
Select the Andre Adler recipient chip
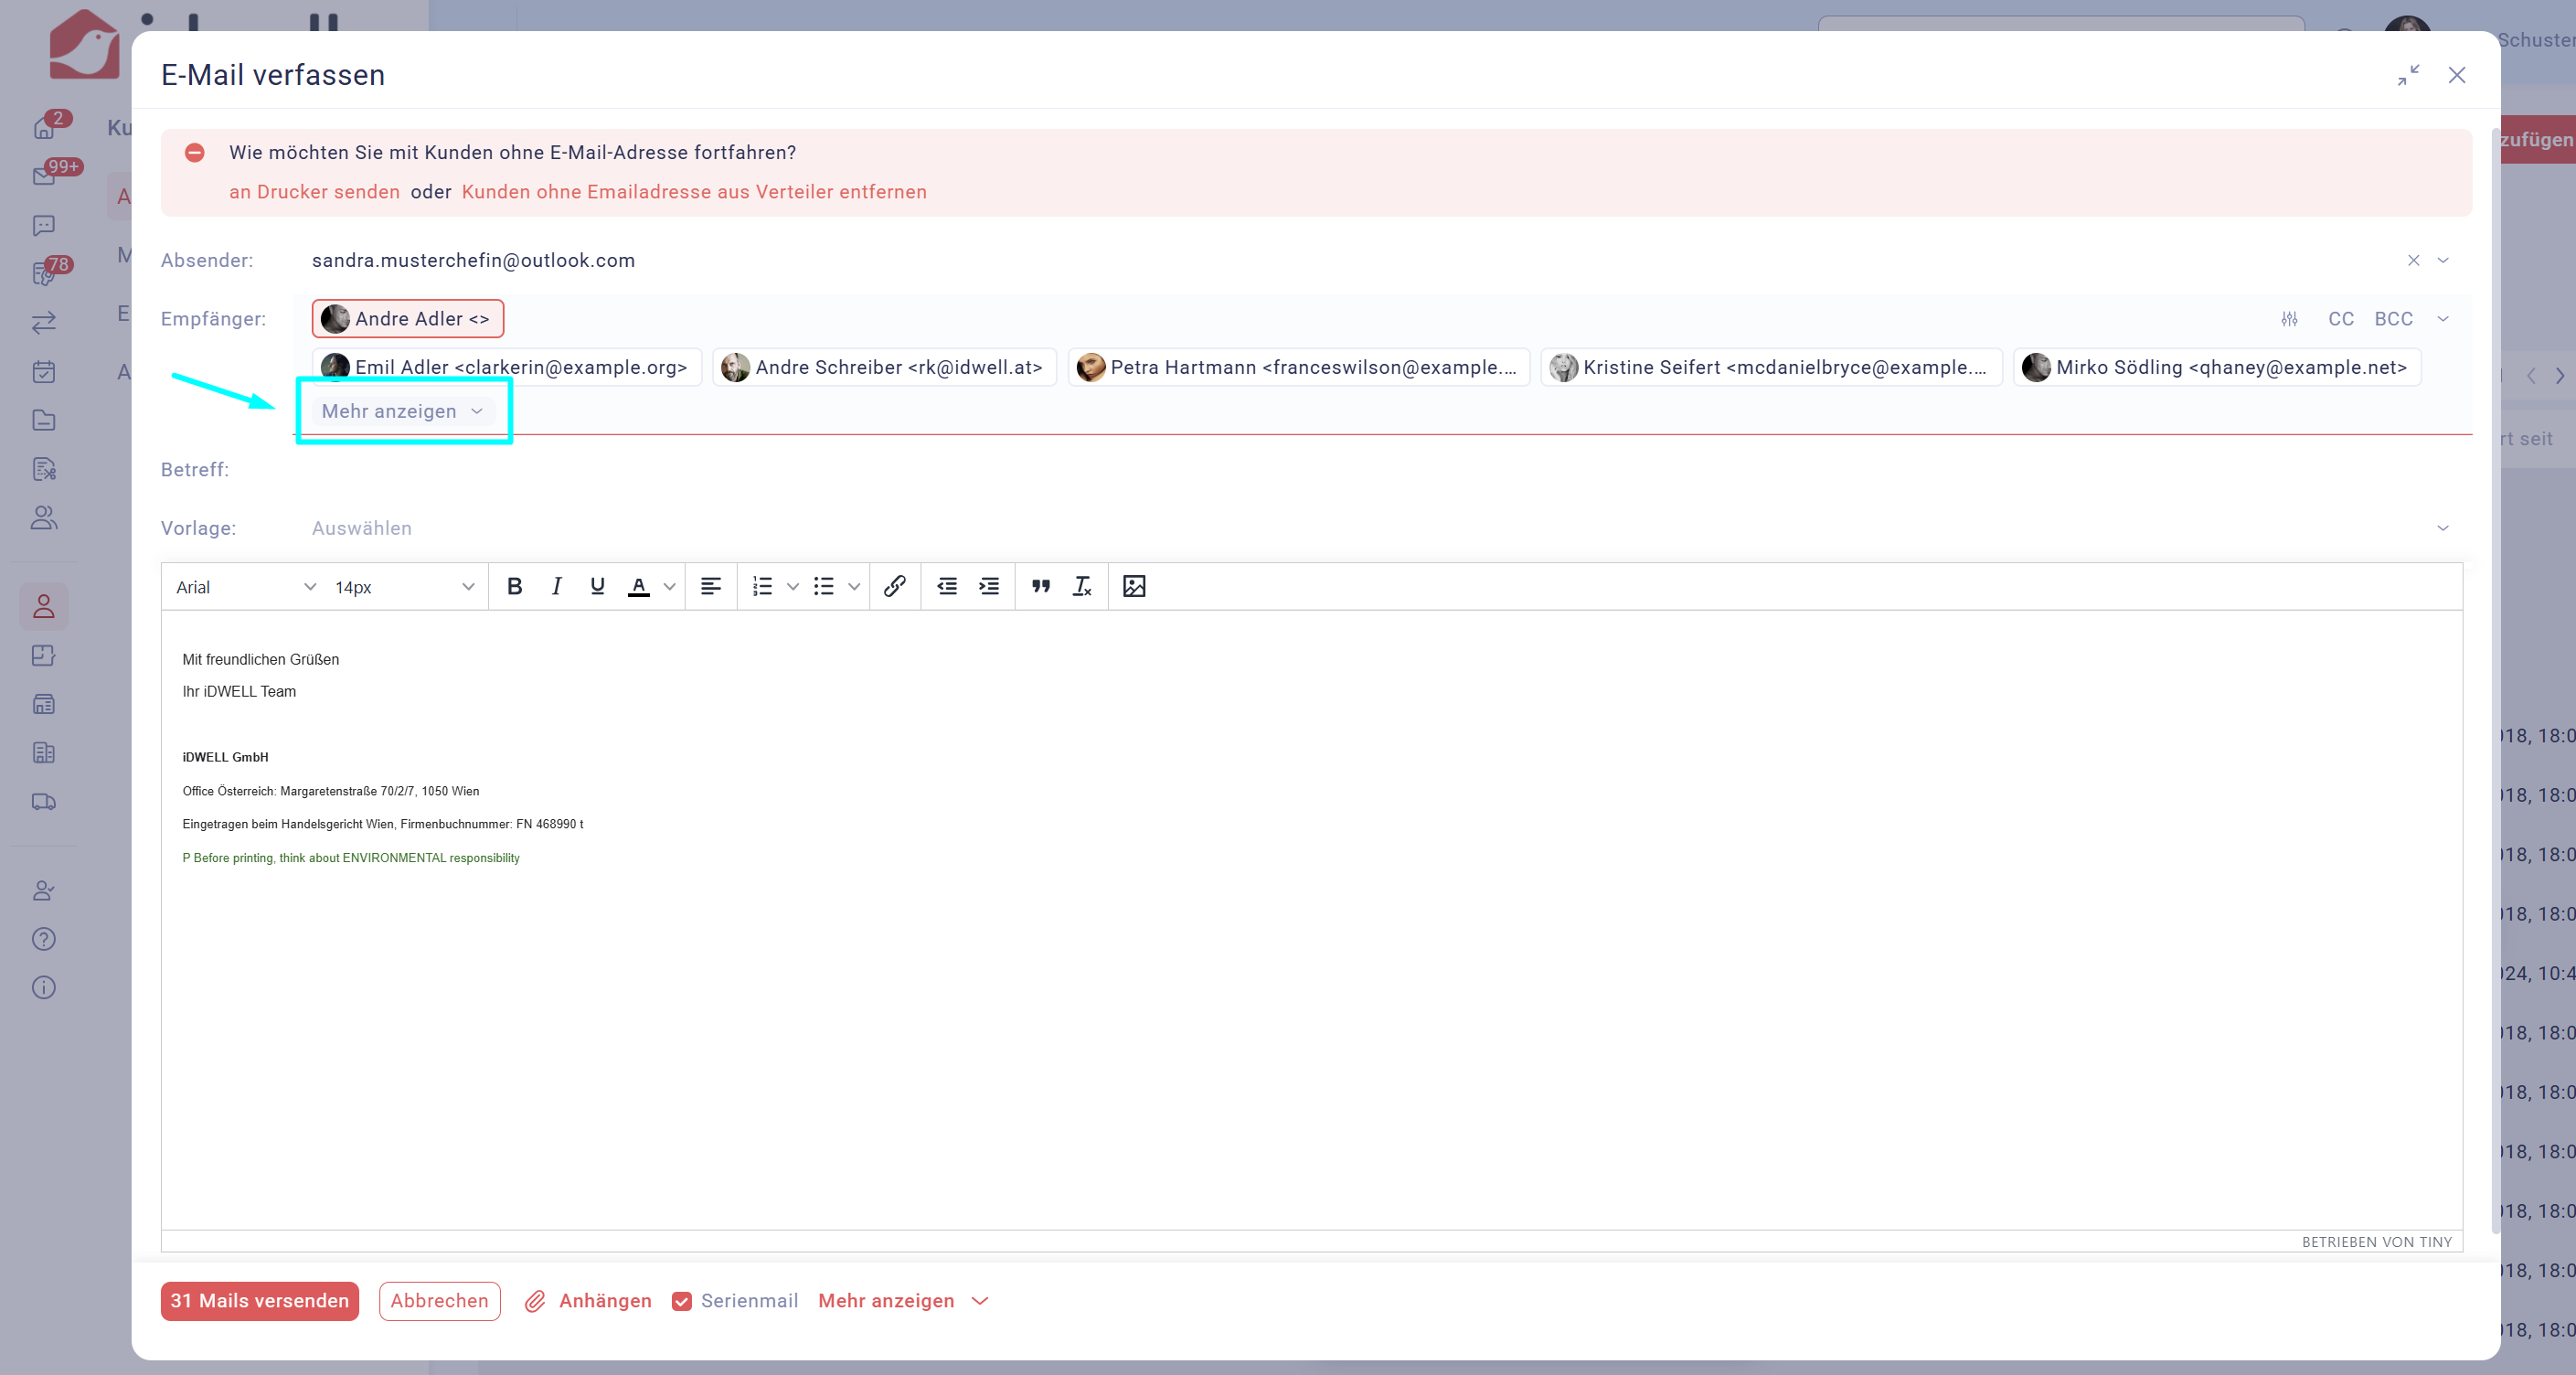pyautogui.click(x=407, y=319)
